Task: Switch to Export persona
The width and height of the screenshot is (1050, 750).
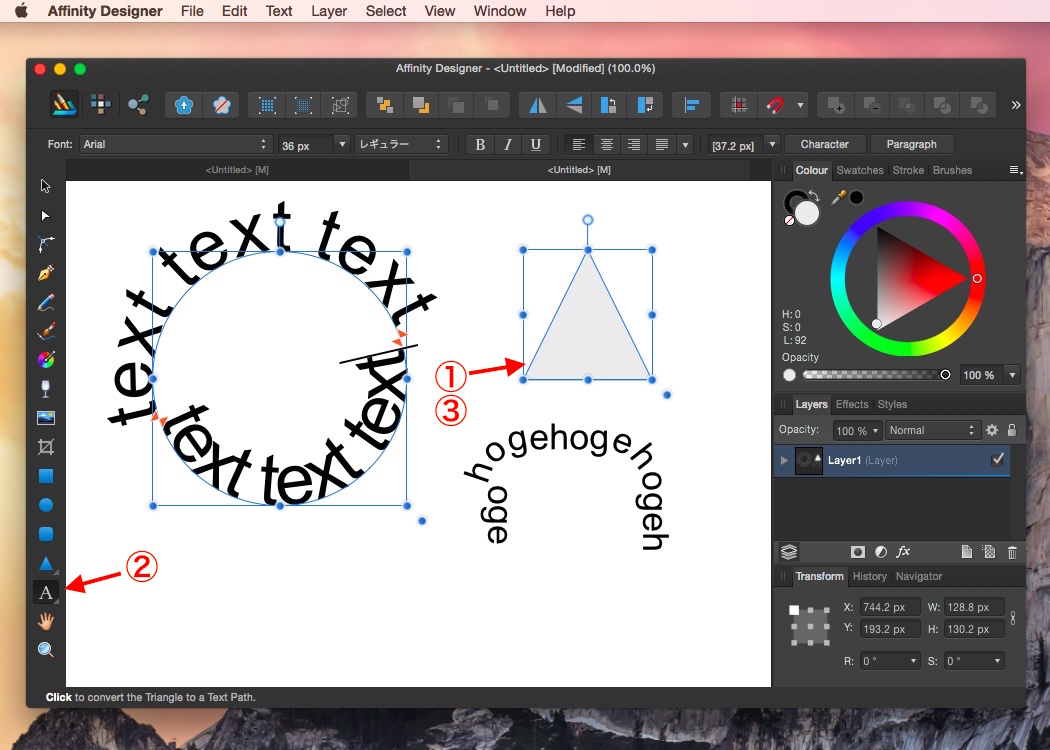Action: click(x=138, y=104)
